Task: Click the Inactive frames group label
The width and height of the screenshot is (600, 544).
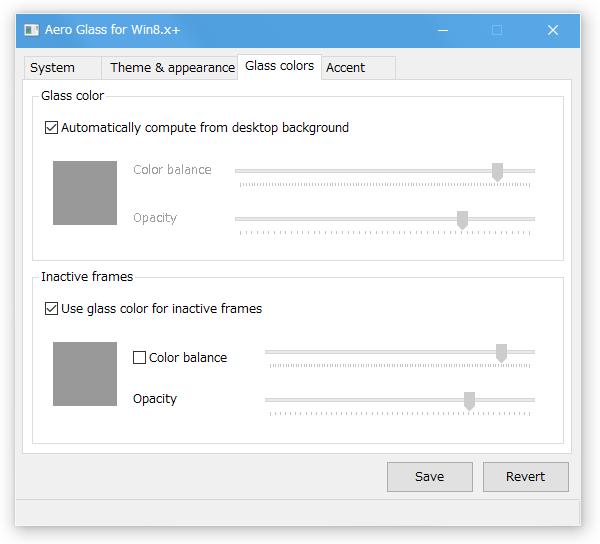Action: tap(87, 277)
